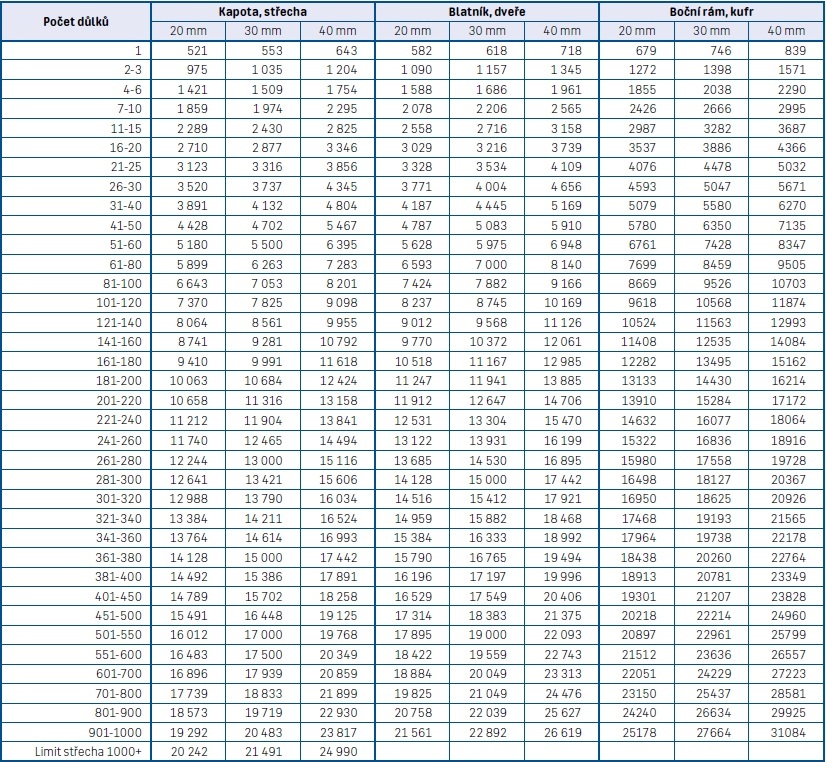Click the cell with value 24 990
This screenshot has height=762, width=826.
click(x=336, y=751)
